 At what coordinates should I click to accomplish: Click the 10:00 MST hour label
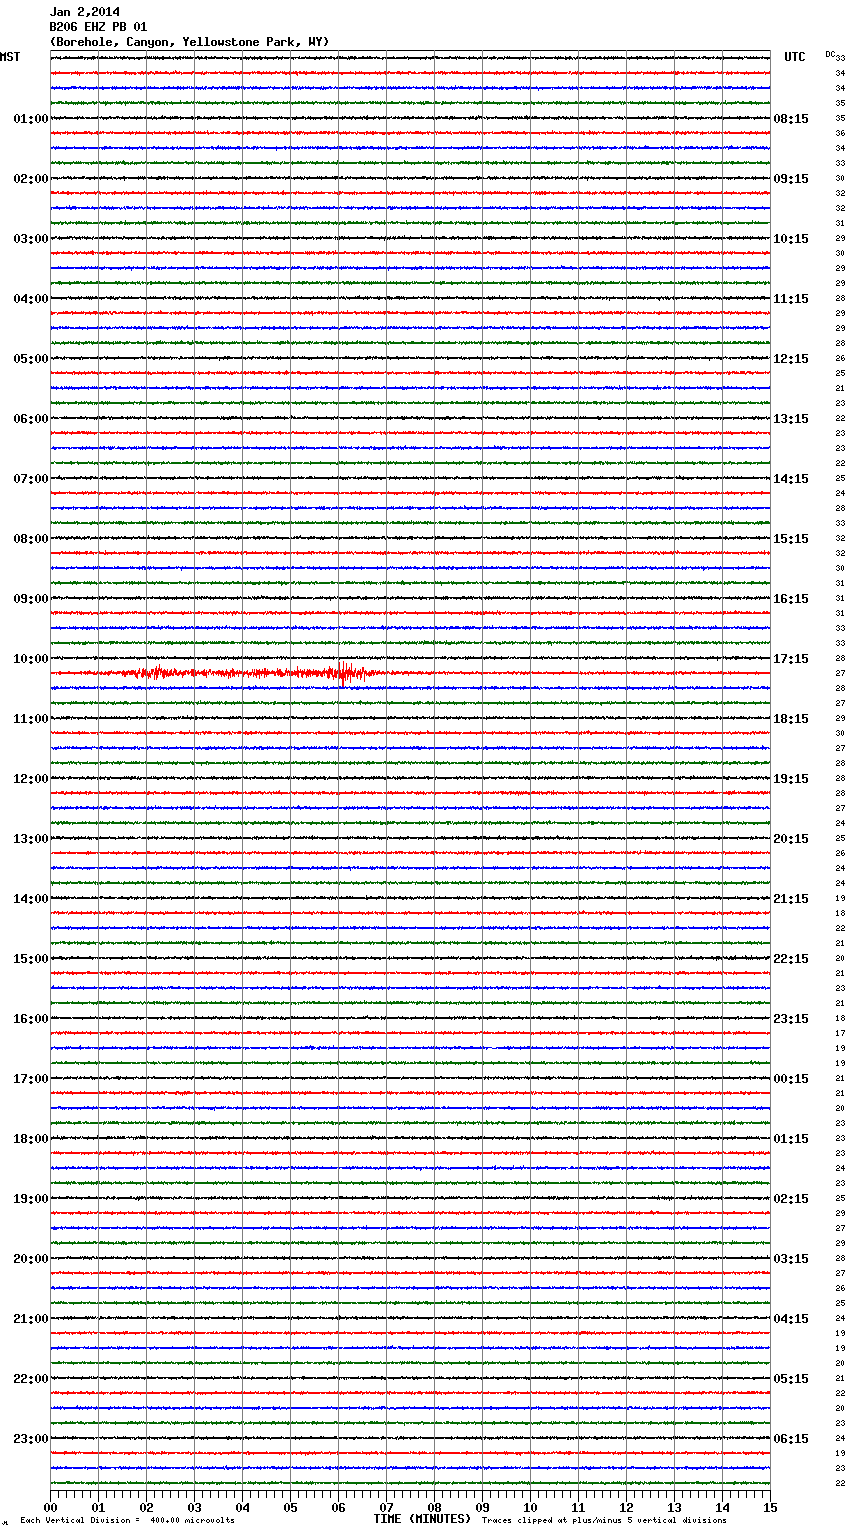30,659
